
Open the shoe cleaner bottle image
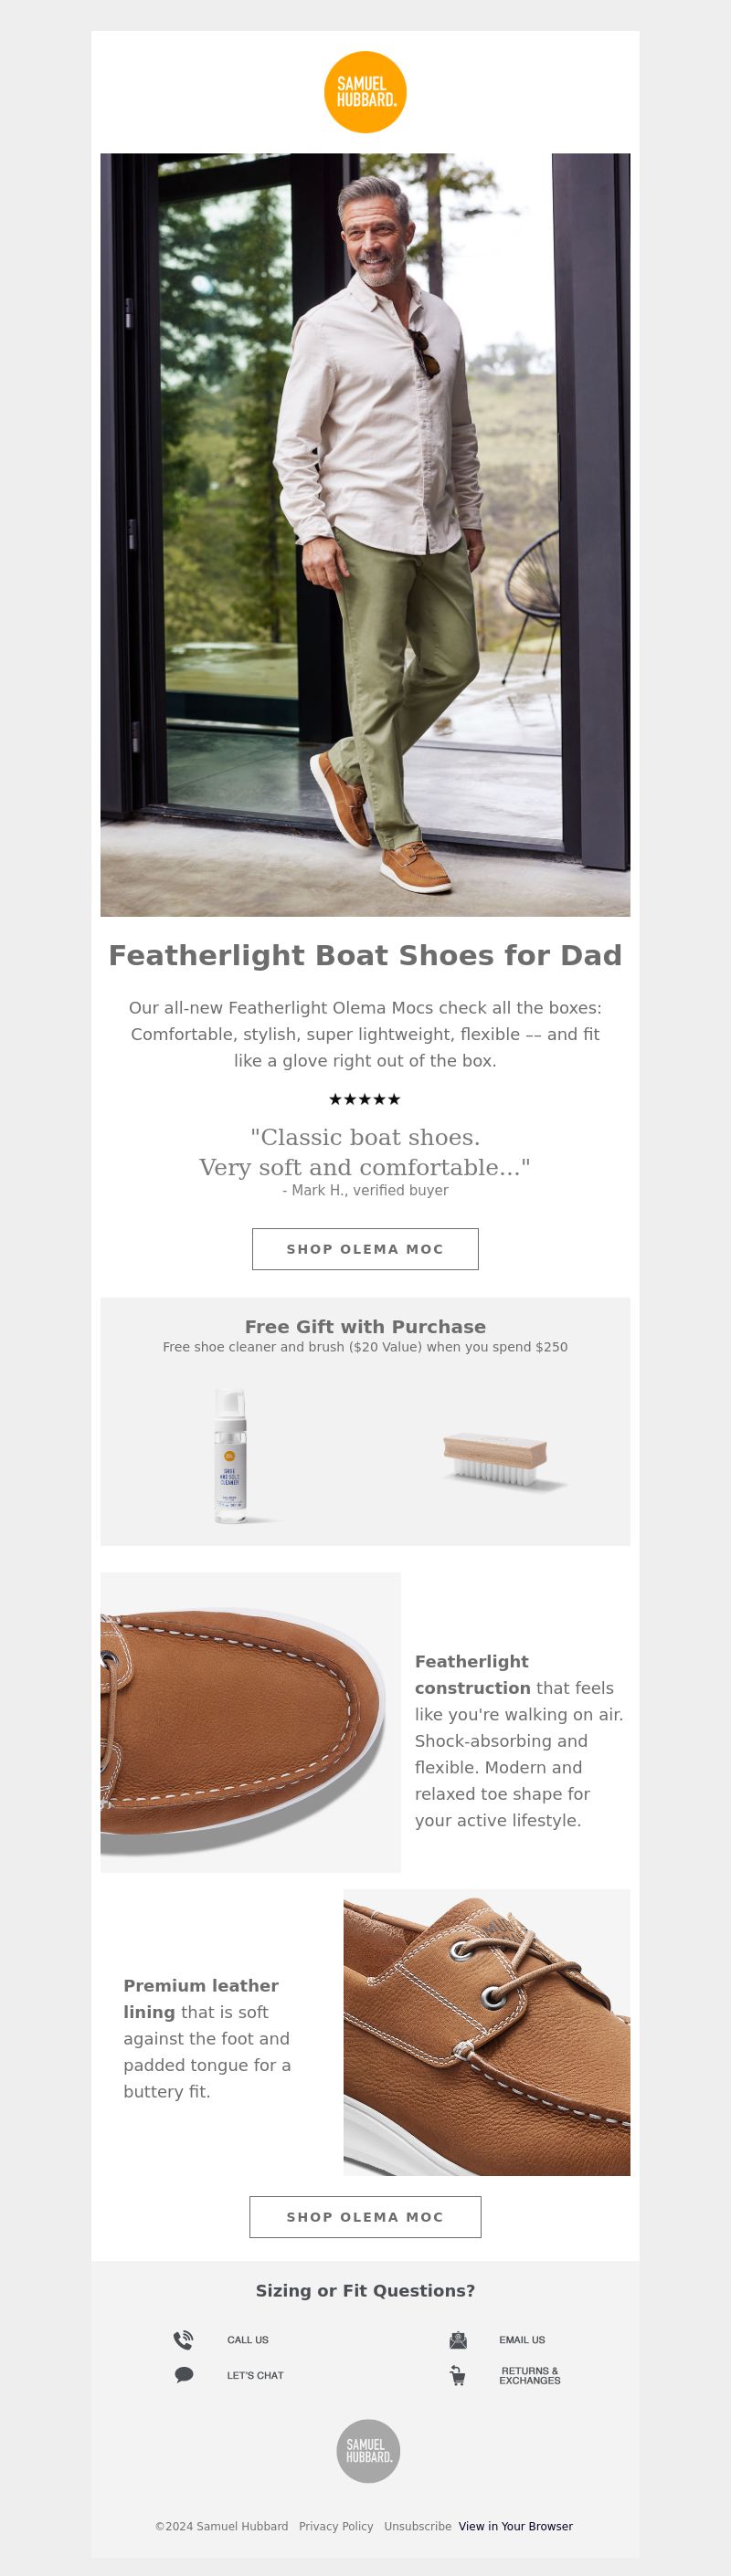232,1455
